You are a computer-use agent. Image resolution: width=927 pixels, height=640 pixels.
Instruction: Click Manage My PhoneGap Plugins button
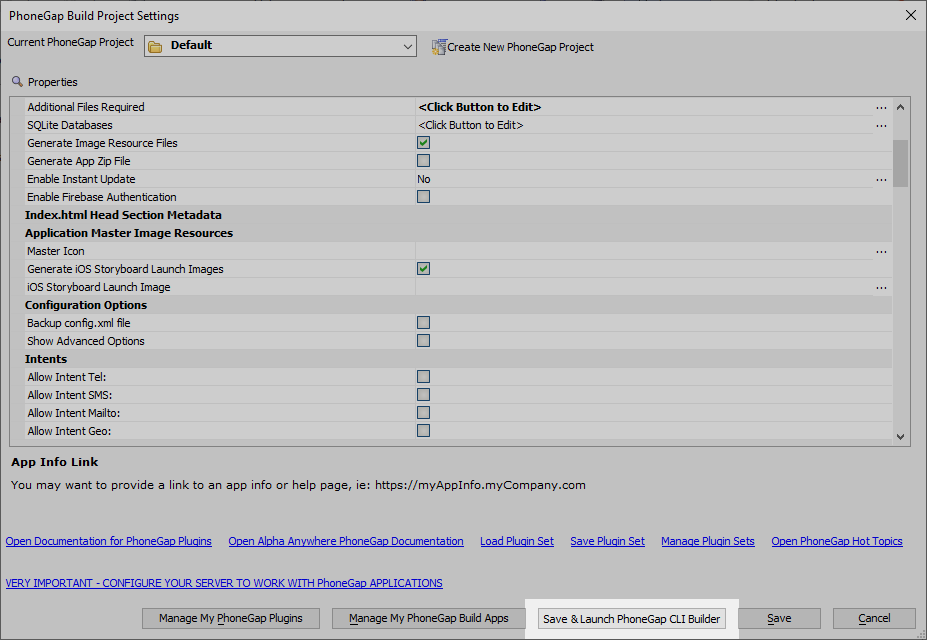[231, 618]
